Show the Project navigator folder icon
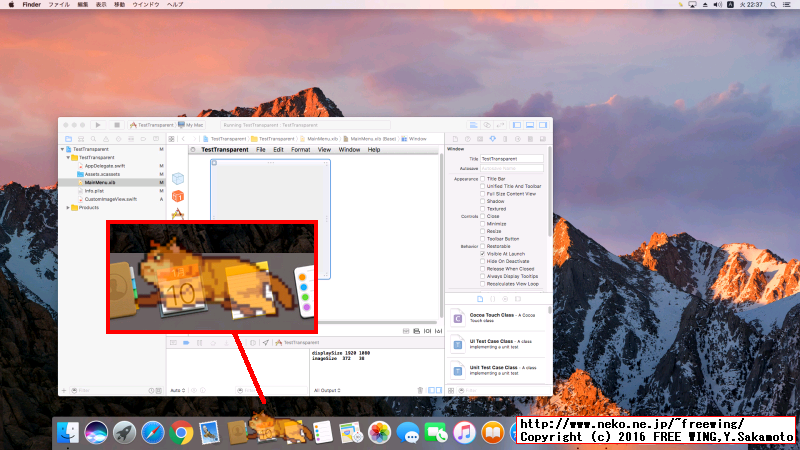The height and width of the screenshot is (450, 800). click(68, 139)
